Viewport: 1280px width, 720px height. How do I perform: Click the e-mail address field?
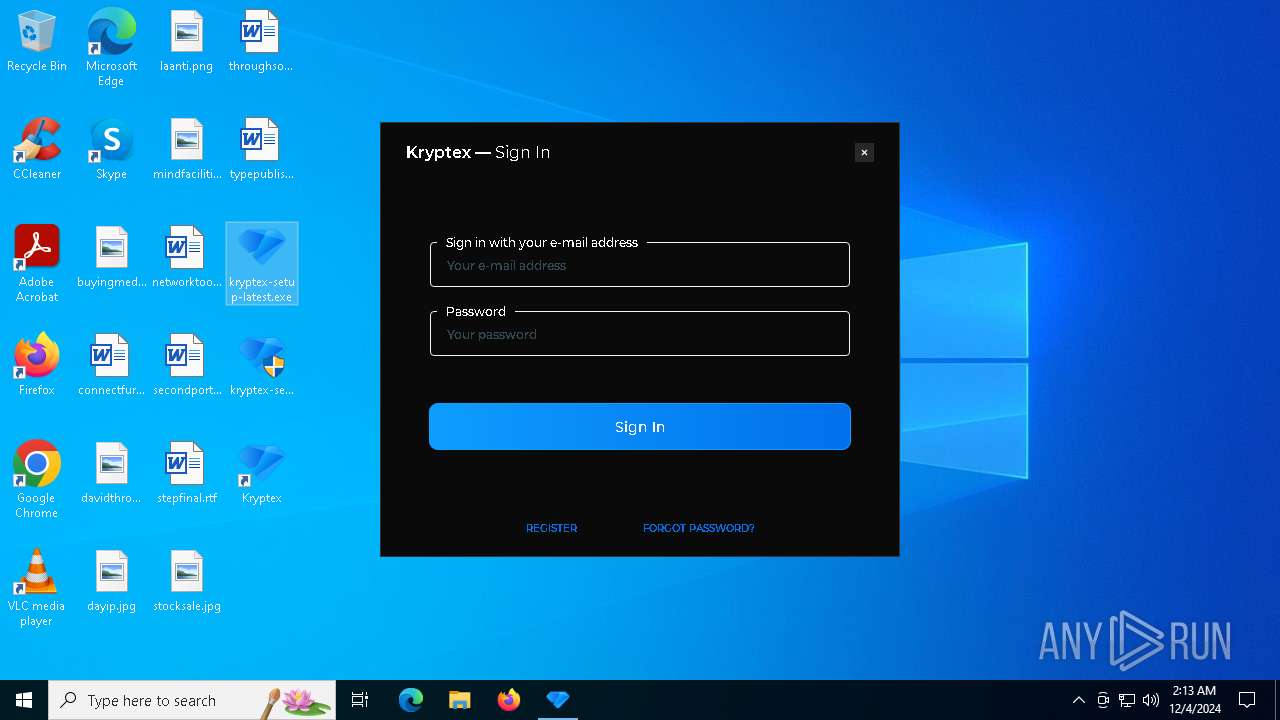point(640,265)
